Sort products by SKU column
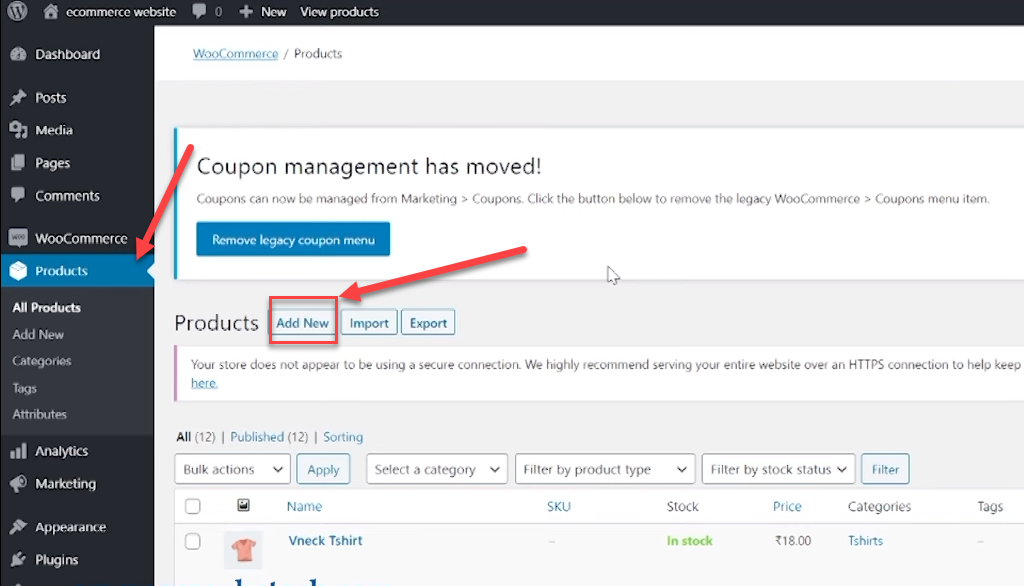1024x586 pixels. pyautogui.click(x=558, y=506)
